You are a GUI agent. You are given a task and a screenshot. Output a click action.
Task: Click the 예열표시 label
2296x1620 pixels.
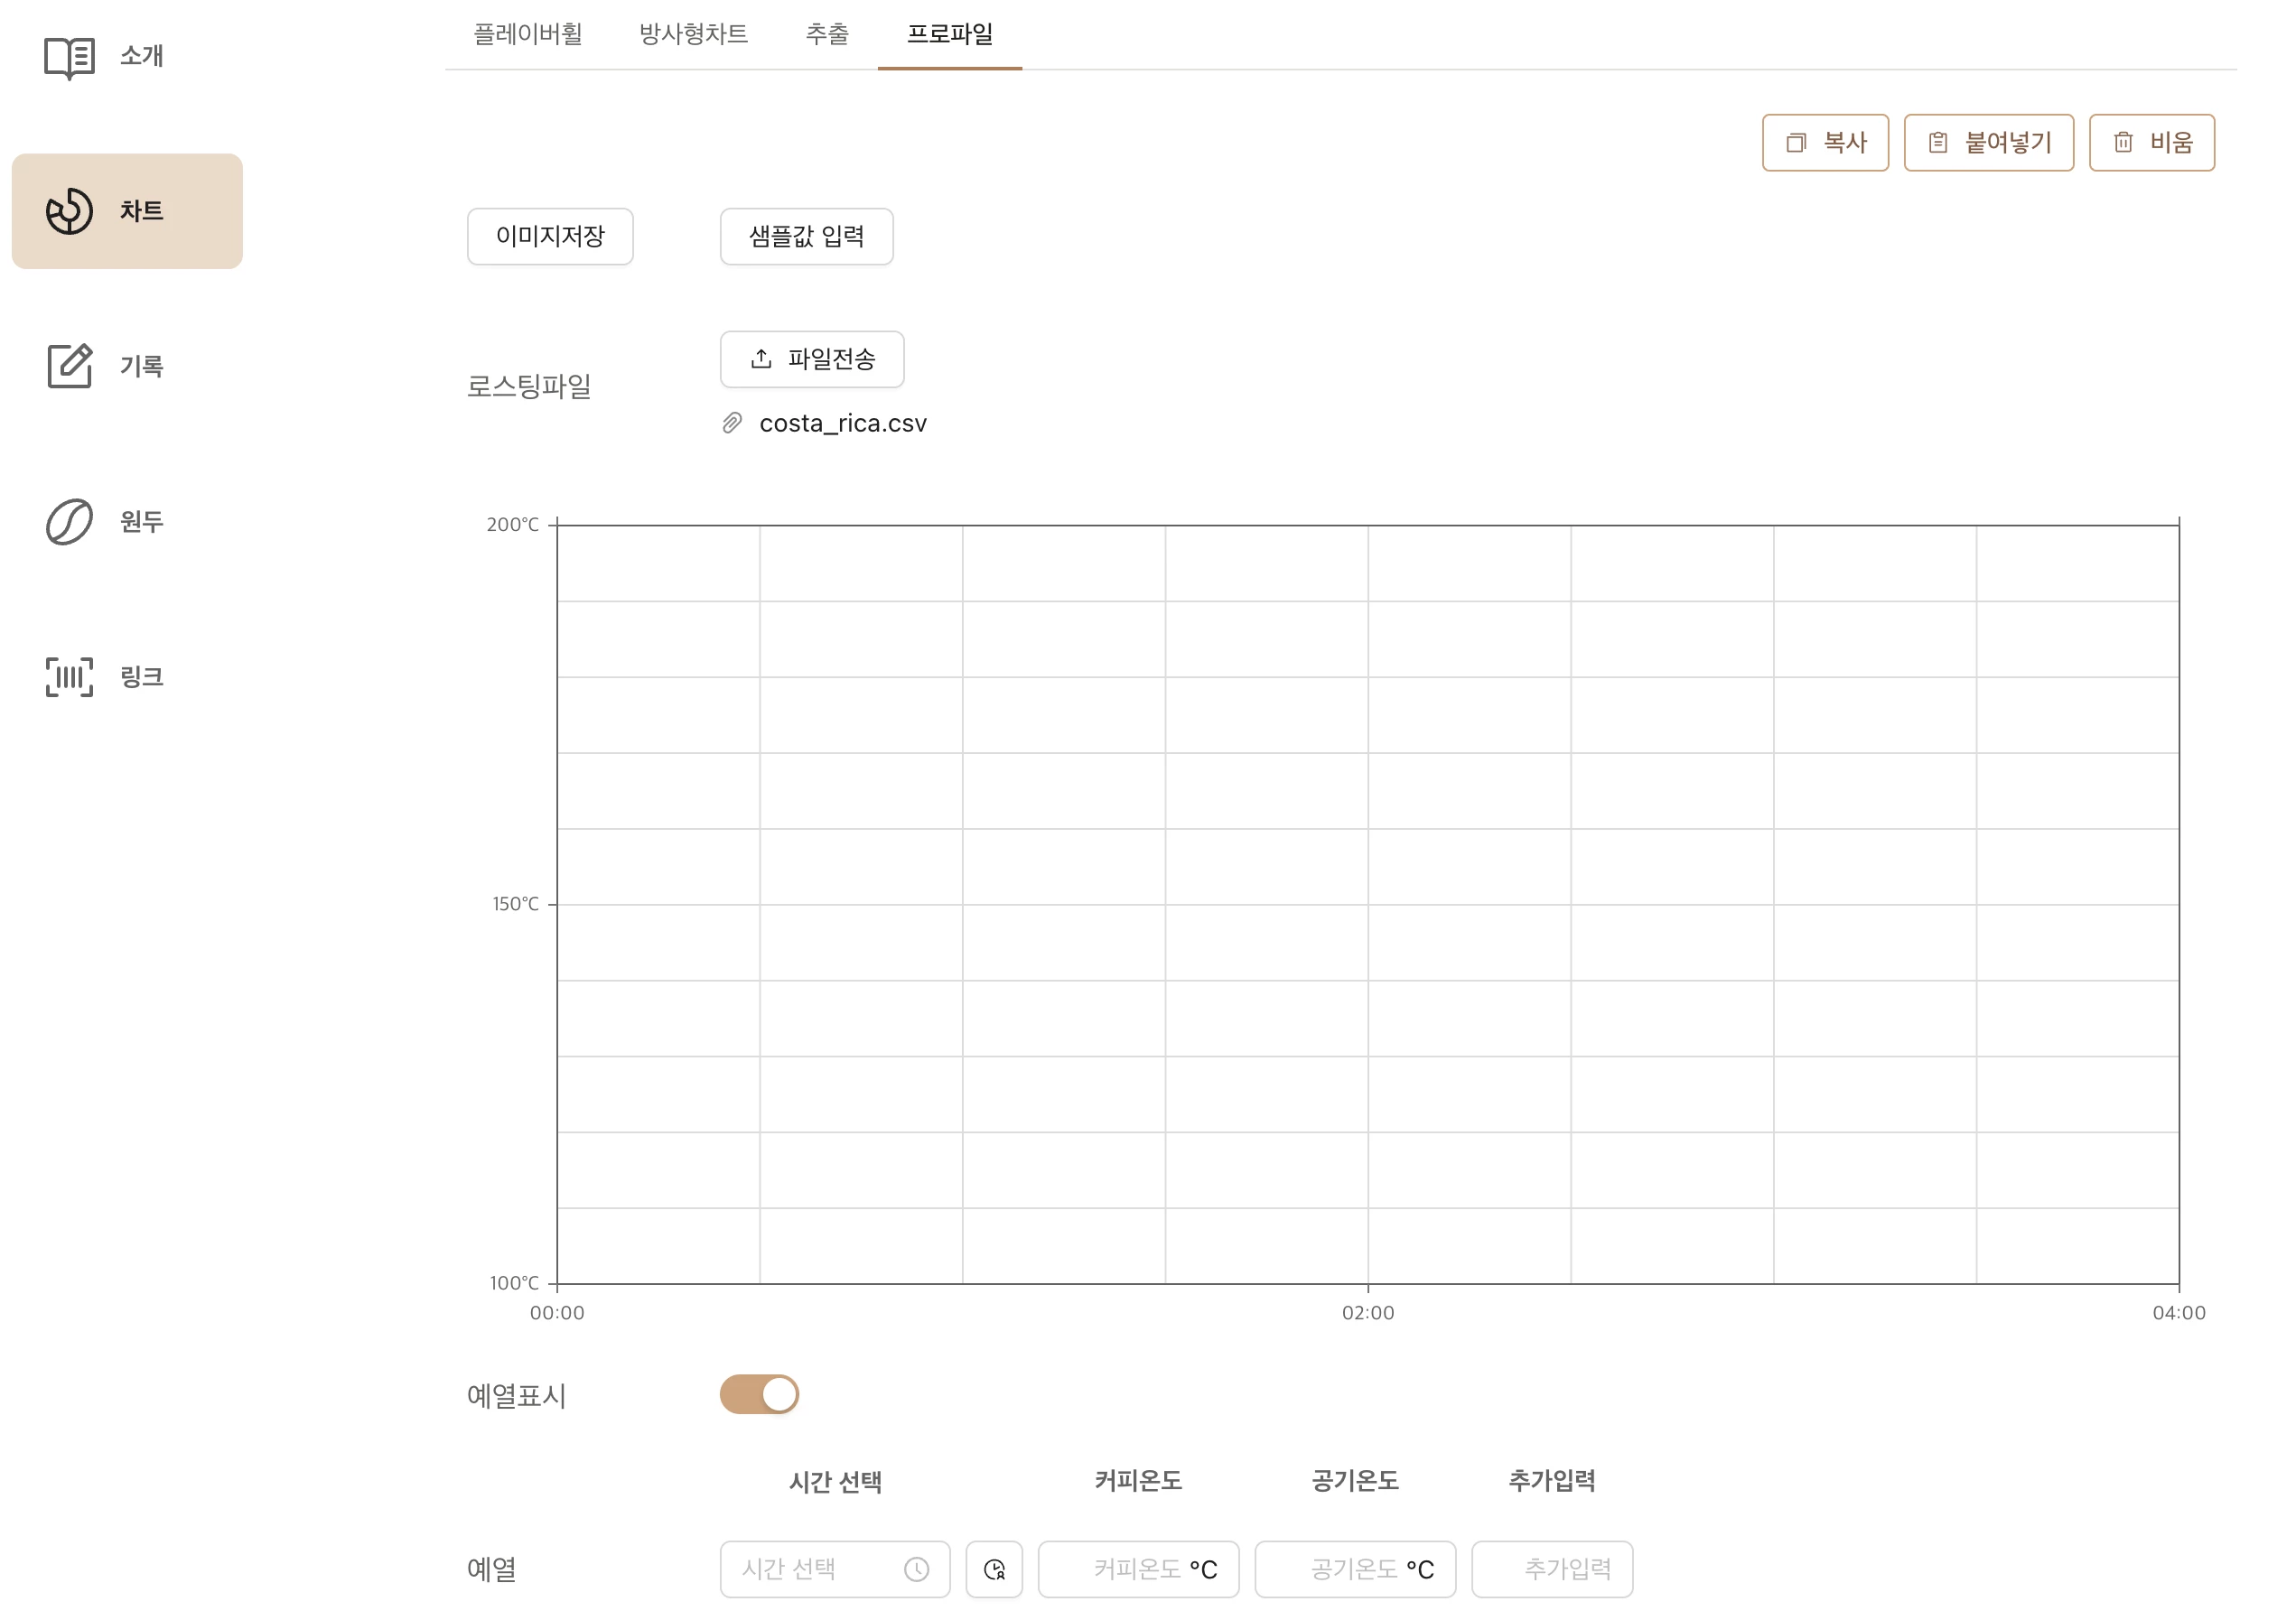point(517,1396)
